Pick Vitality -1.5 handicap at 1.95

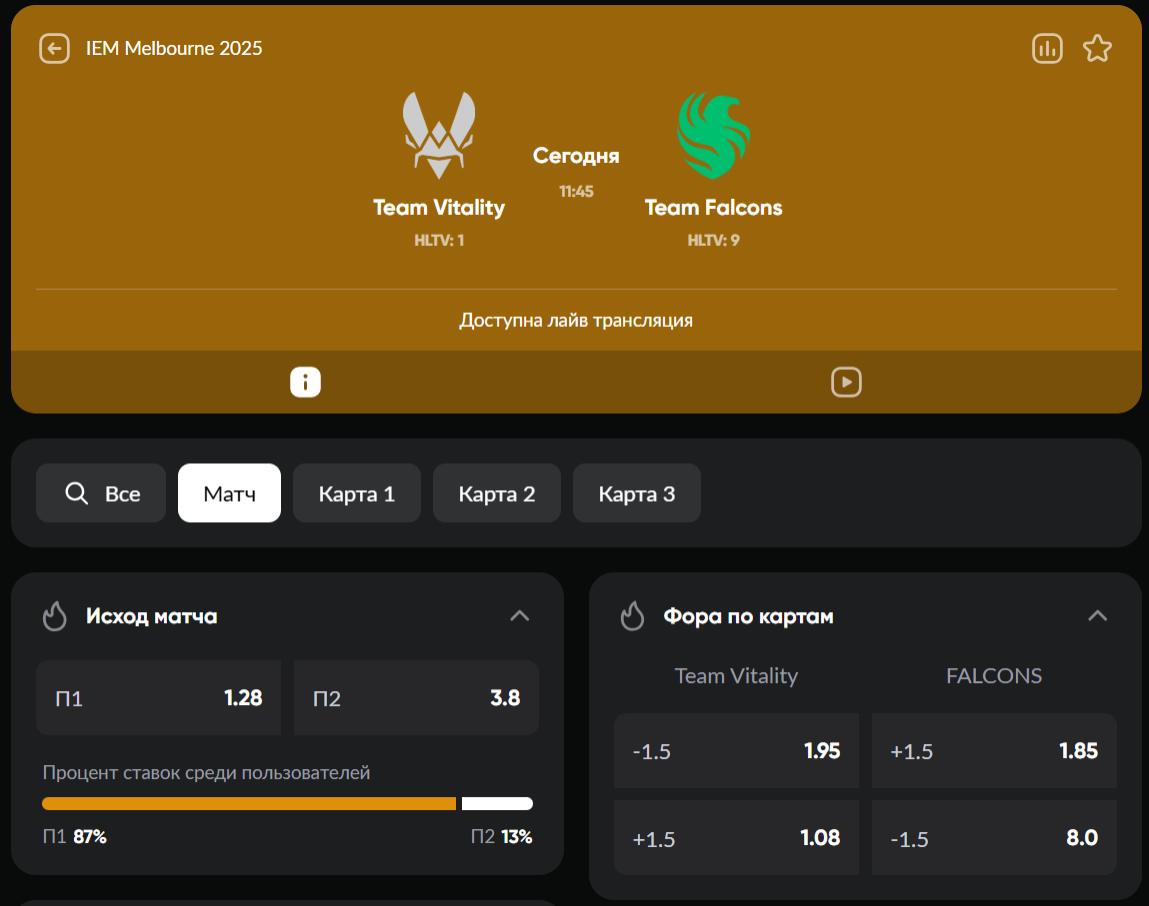736,751
